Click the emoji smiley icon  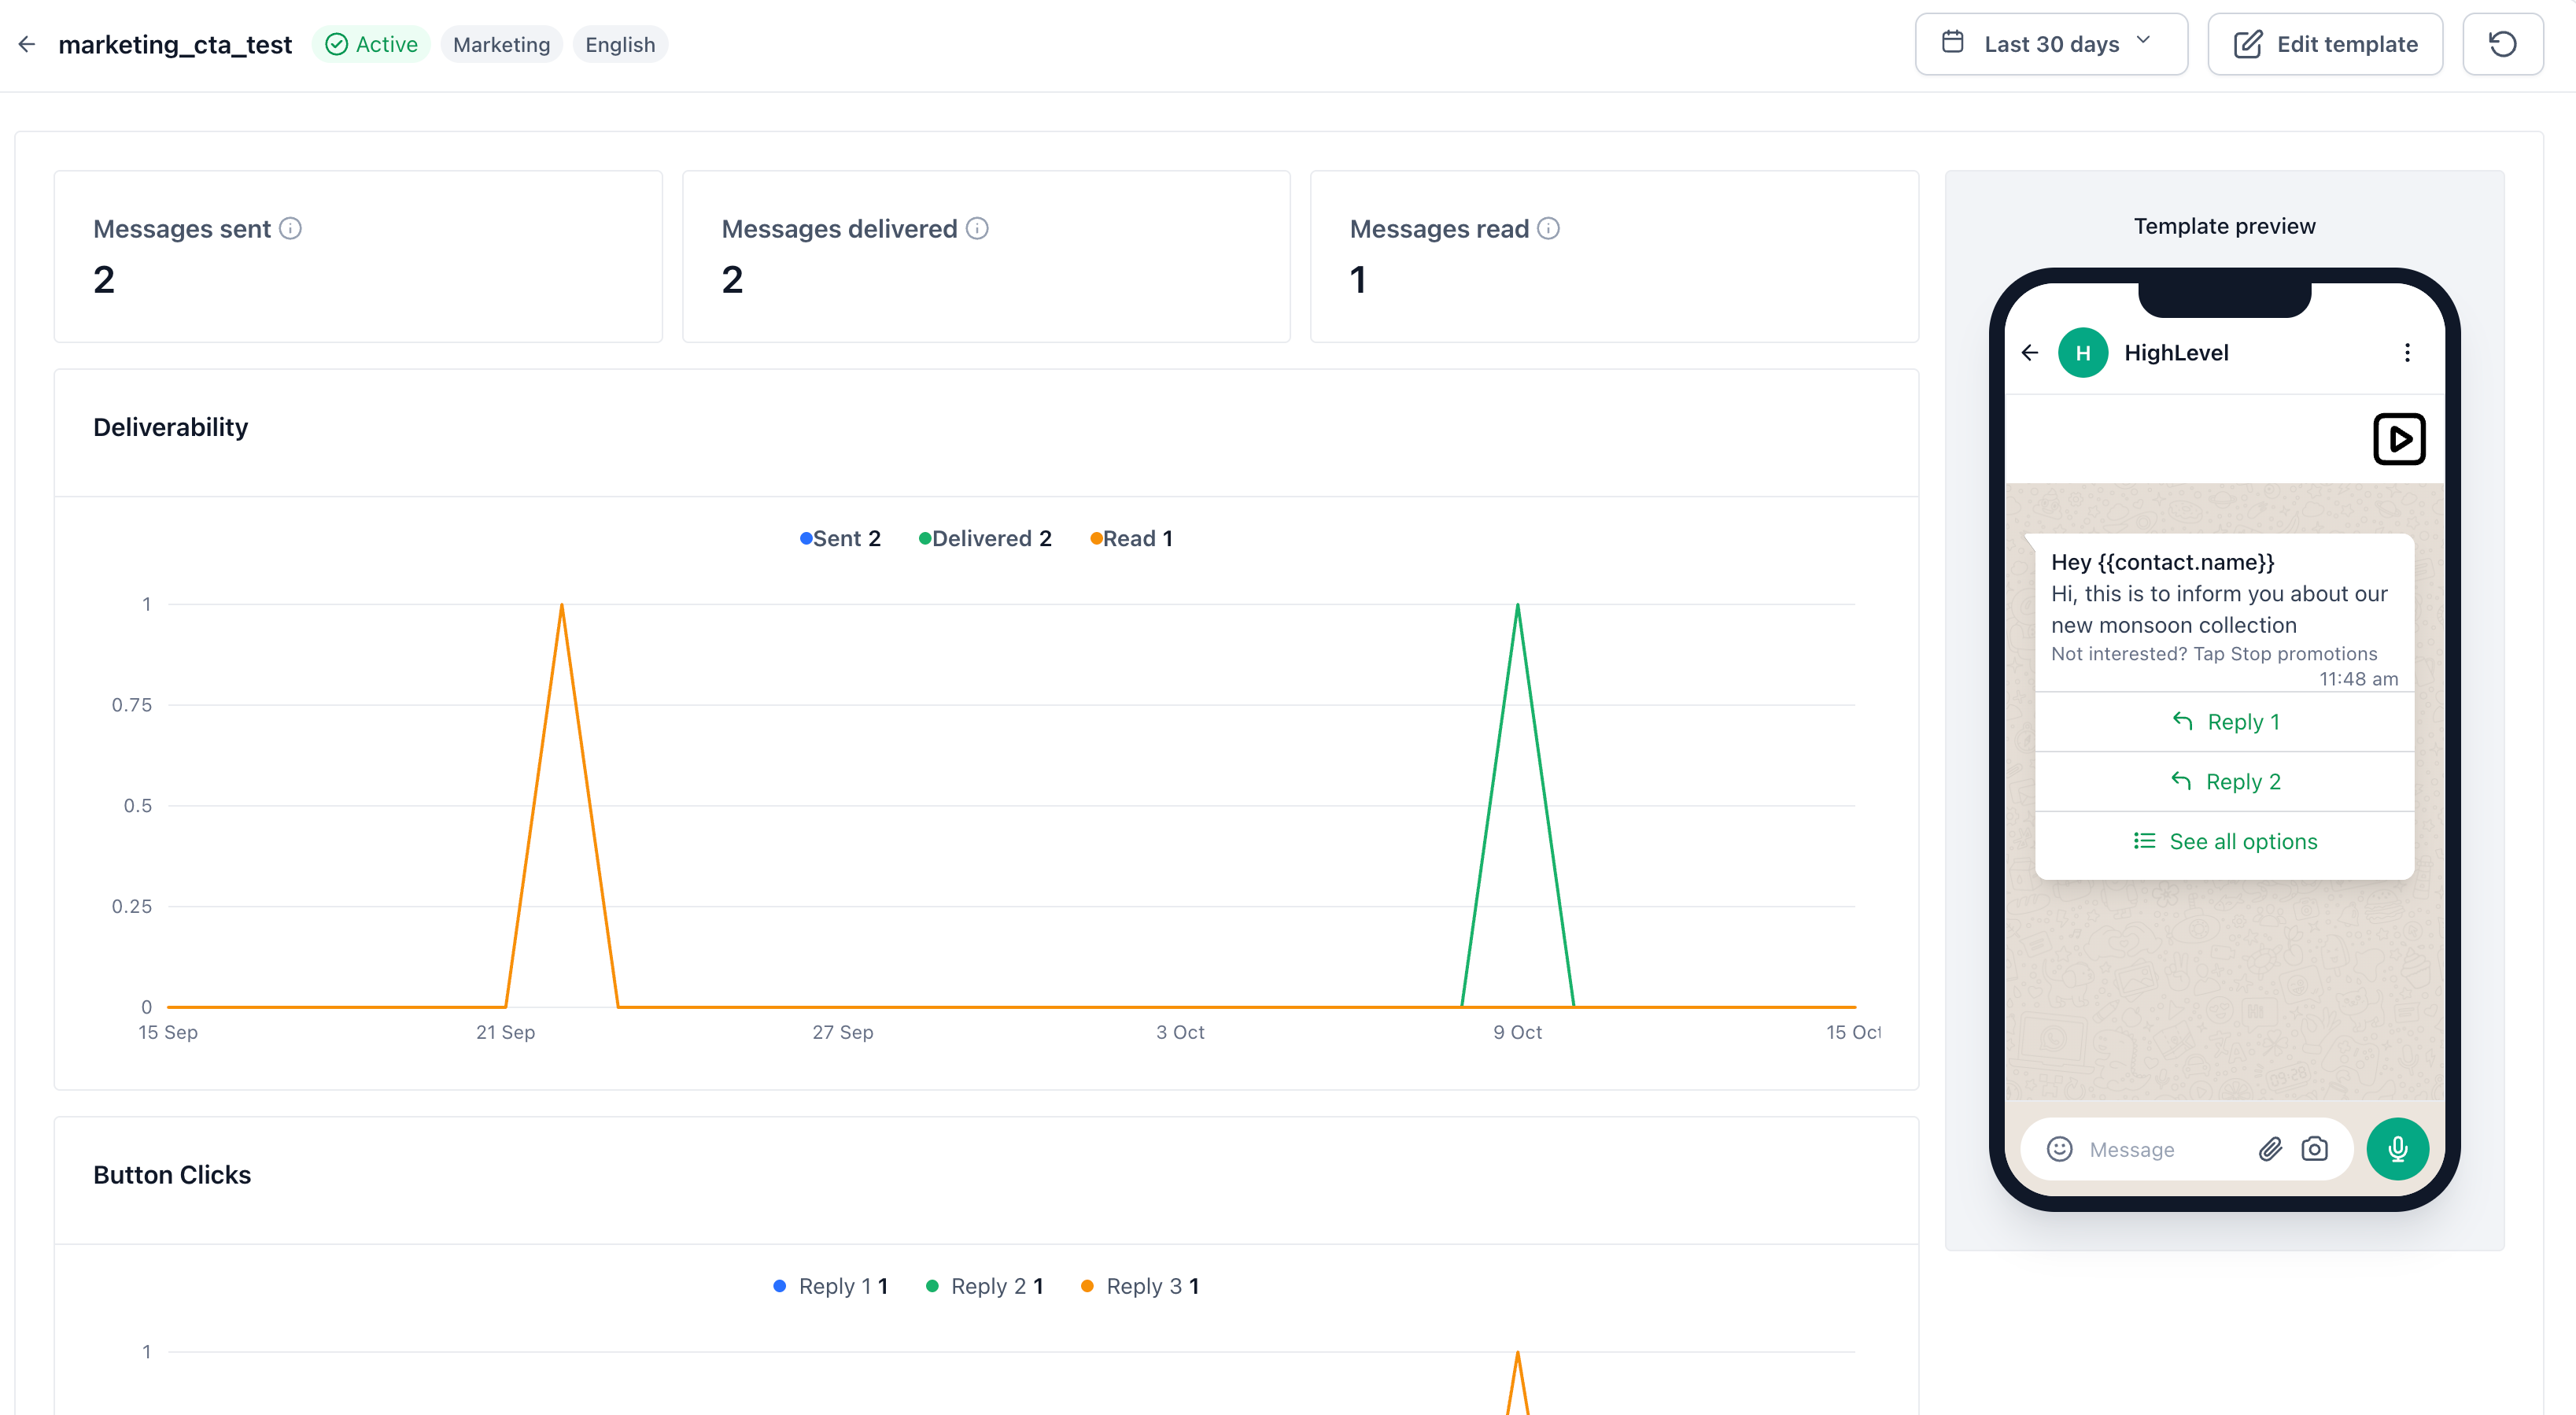[x=2059, y=1149]
